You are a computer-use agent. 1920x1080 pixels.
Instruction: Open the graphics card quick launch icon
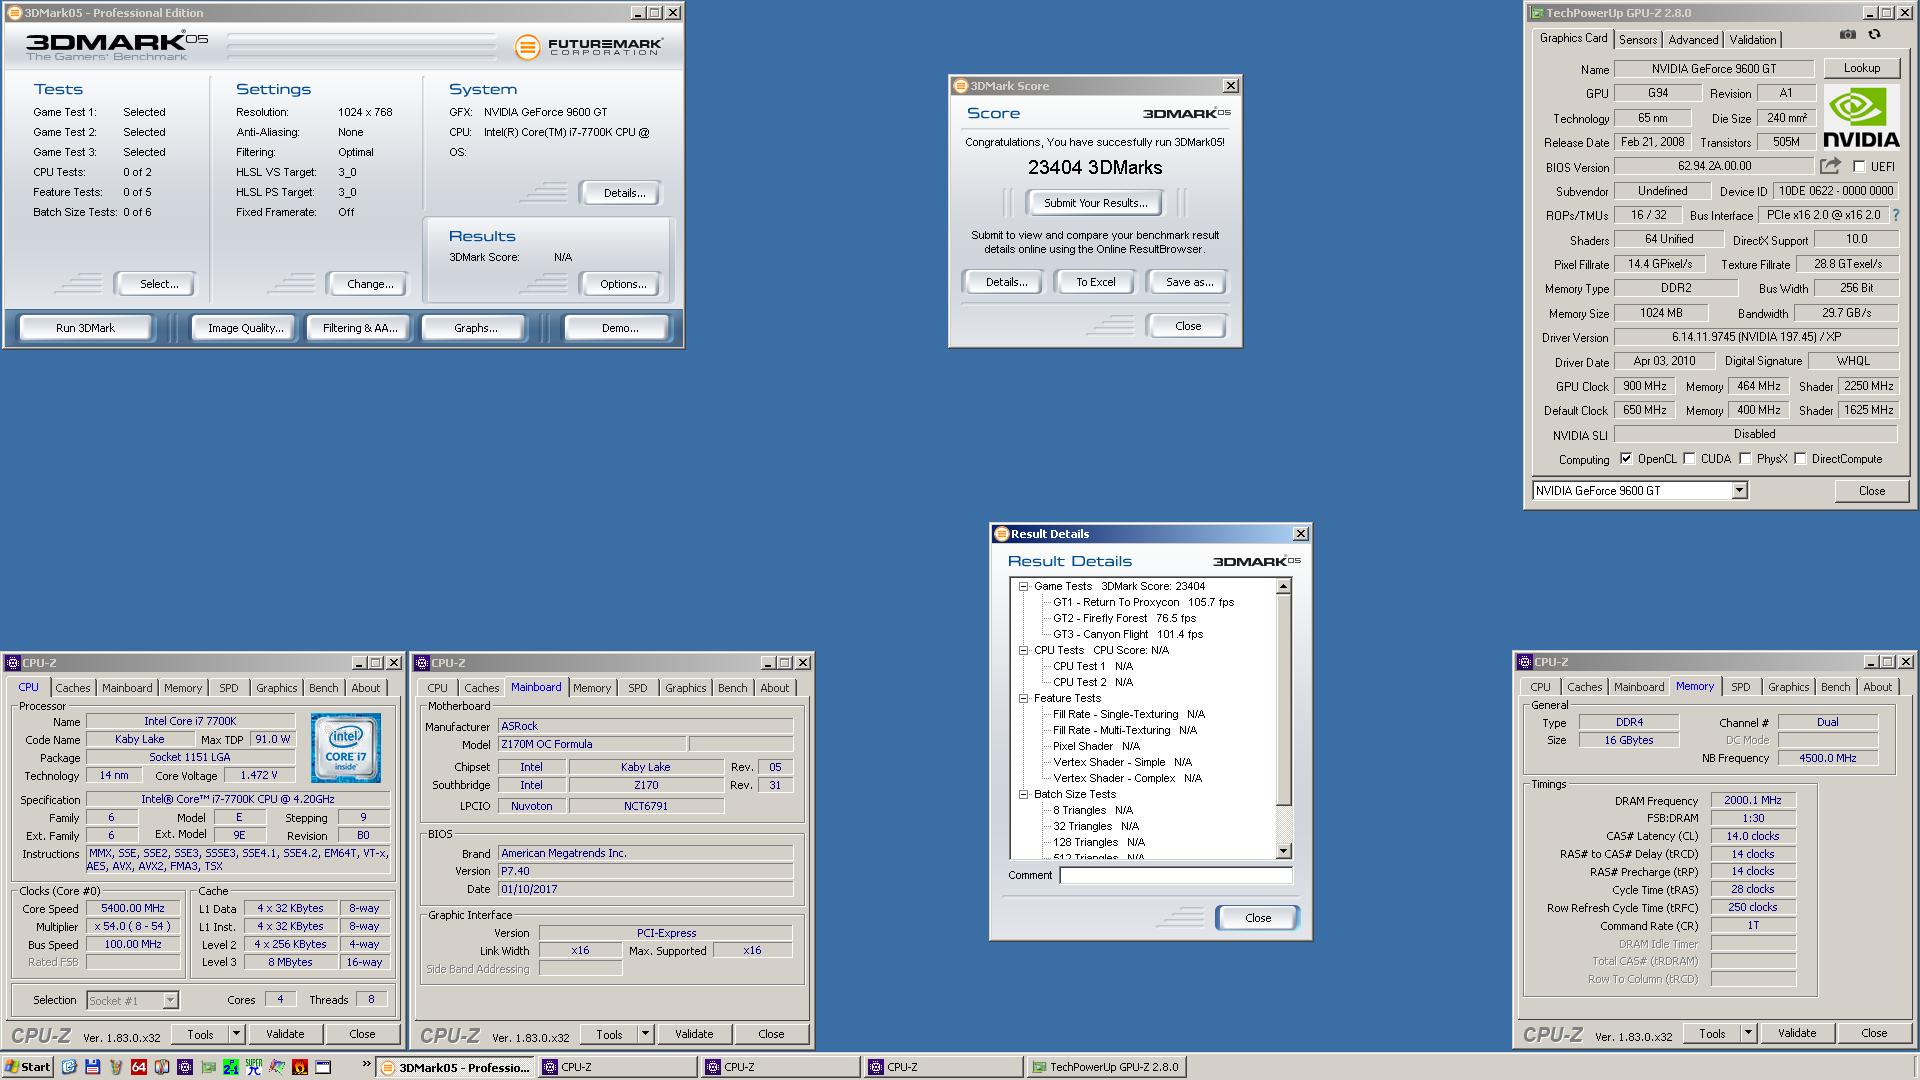(x=208, y=1067)
